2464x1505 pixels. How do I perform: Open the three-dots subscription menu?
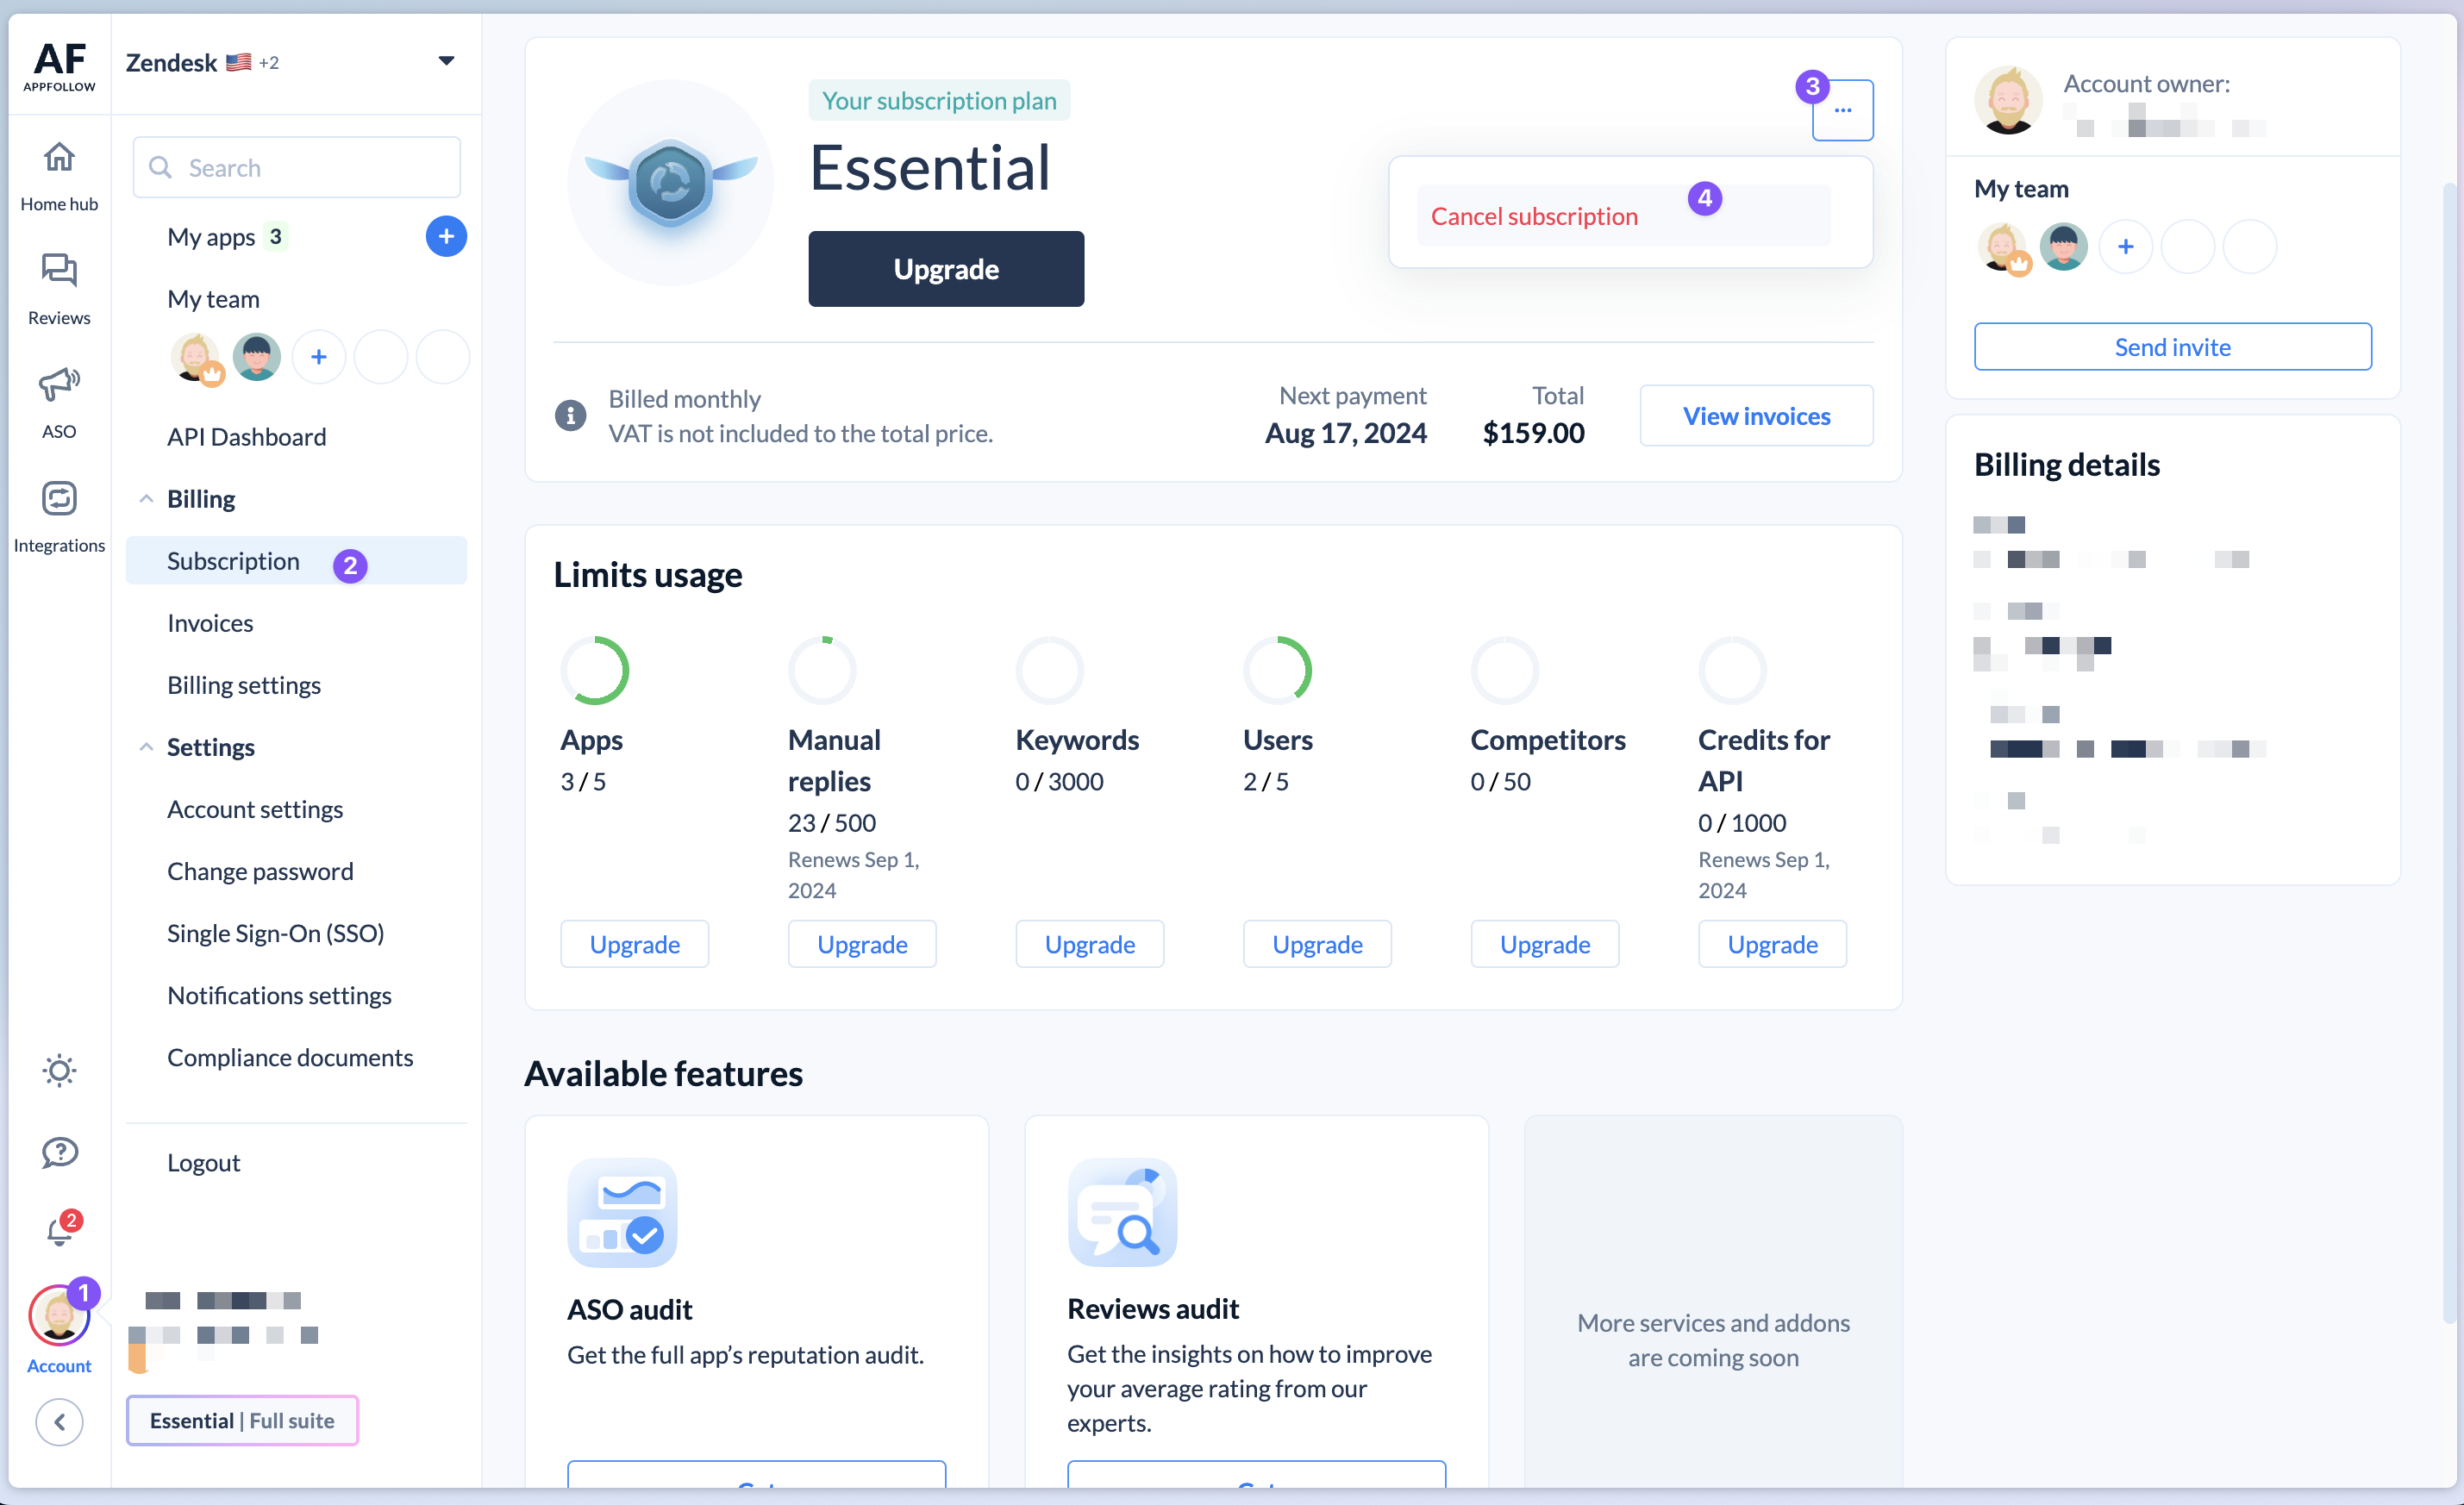pos(1843,111)
